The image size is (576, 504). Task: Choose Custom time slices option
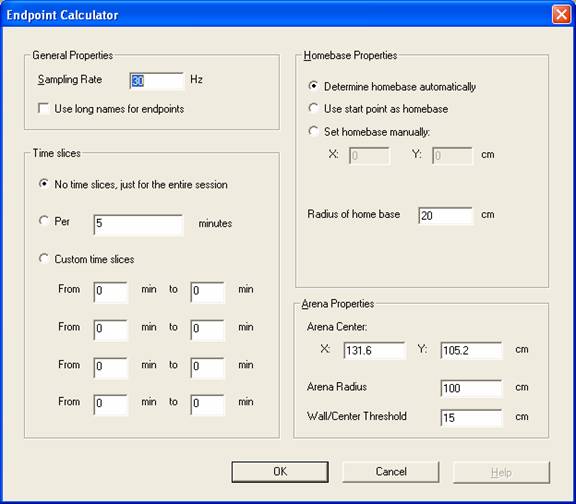[x=44, y=259]
